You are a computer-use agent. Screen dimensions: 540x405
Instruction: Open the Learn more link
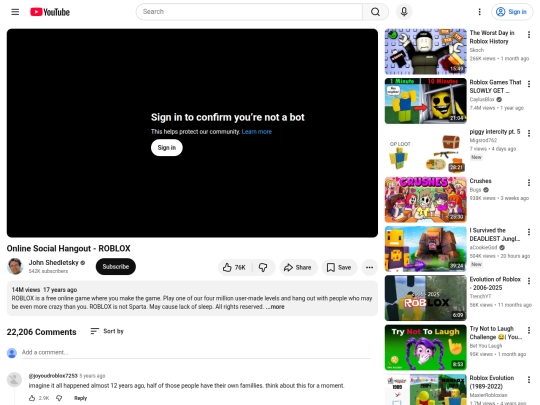coord(257,132)
